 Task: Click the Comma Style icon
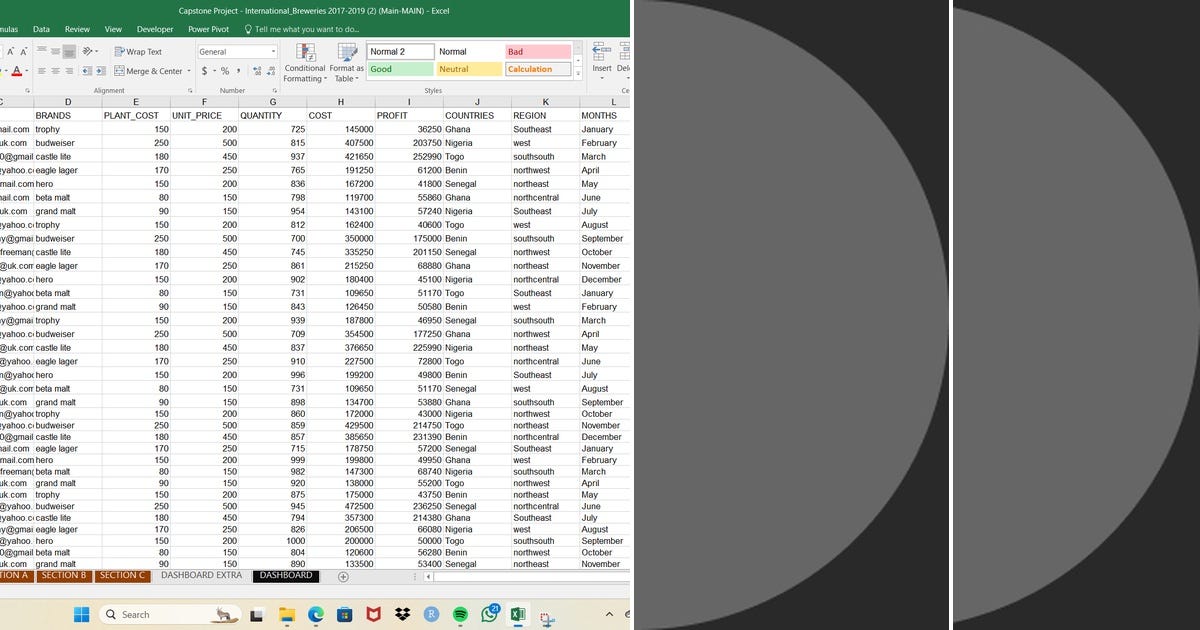tap(238, 71)
